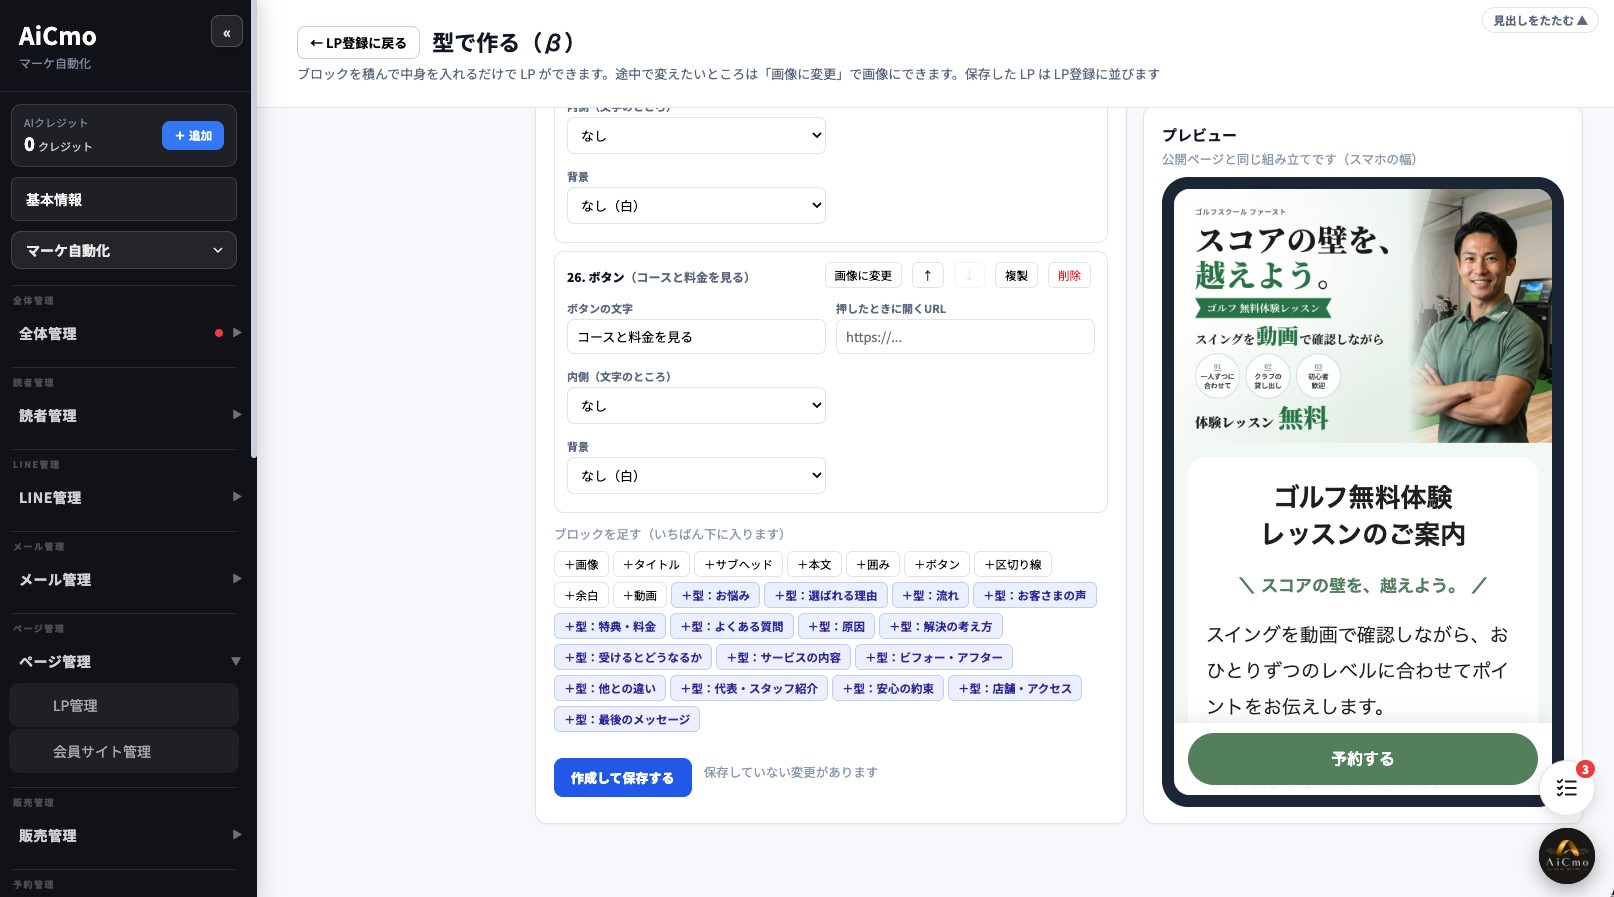Viewport: 1614px width, 897px height.
Task: Click ボタンの文字 input field
Action: click(696, 337)
